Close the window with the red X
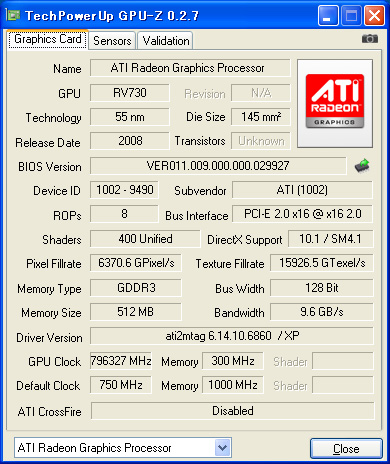 coord(374,15)
